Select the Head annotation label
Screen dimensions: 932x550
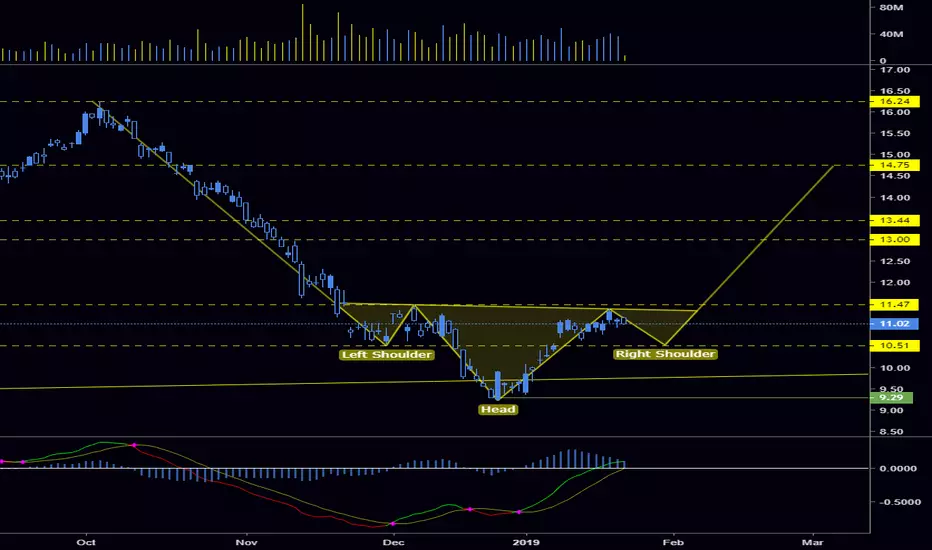(498, 409)
